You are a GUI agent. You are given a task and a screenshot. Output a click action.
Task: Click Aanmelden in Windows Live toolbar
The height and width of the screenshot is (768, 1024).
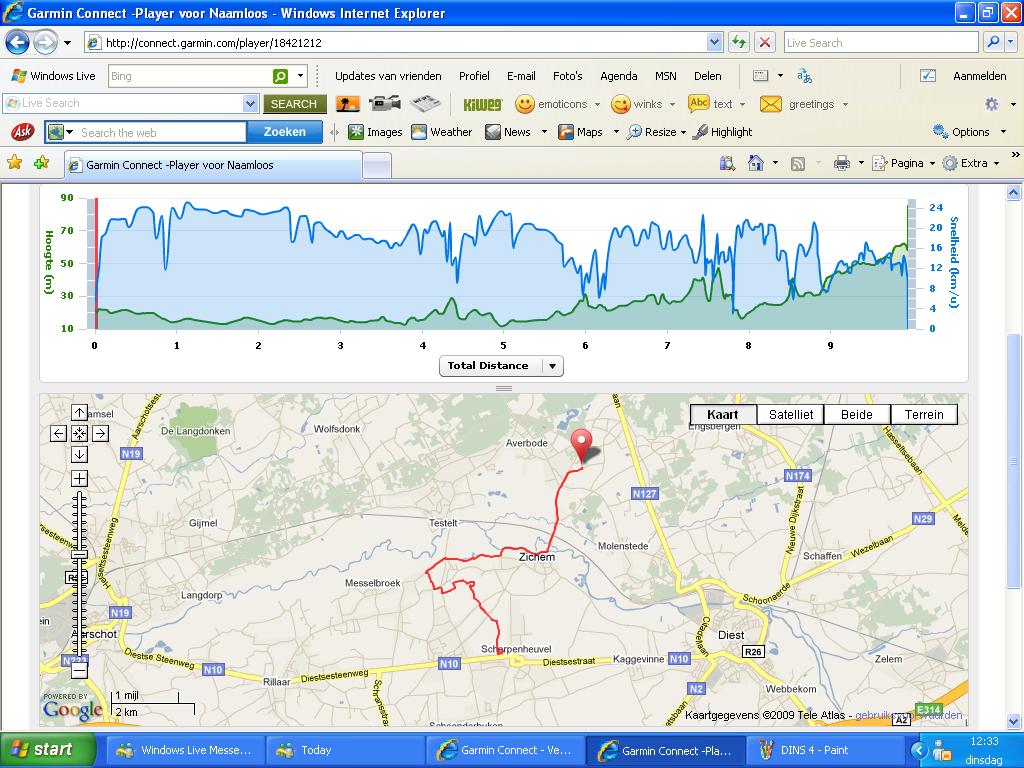(x=980, y=76)
